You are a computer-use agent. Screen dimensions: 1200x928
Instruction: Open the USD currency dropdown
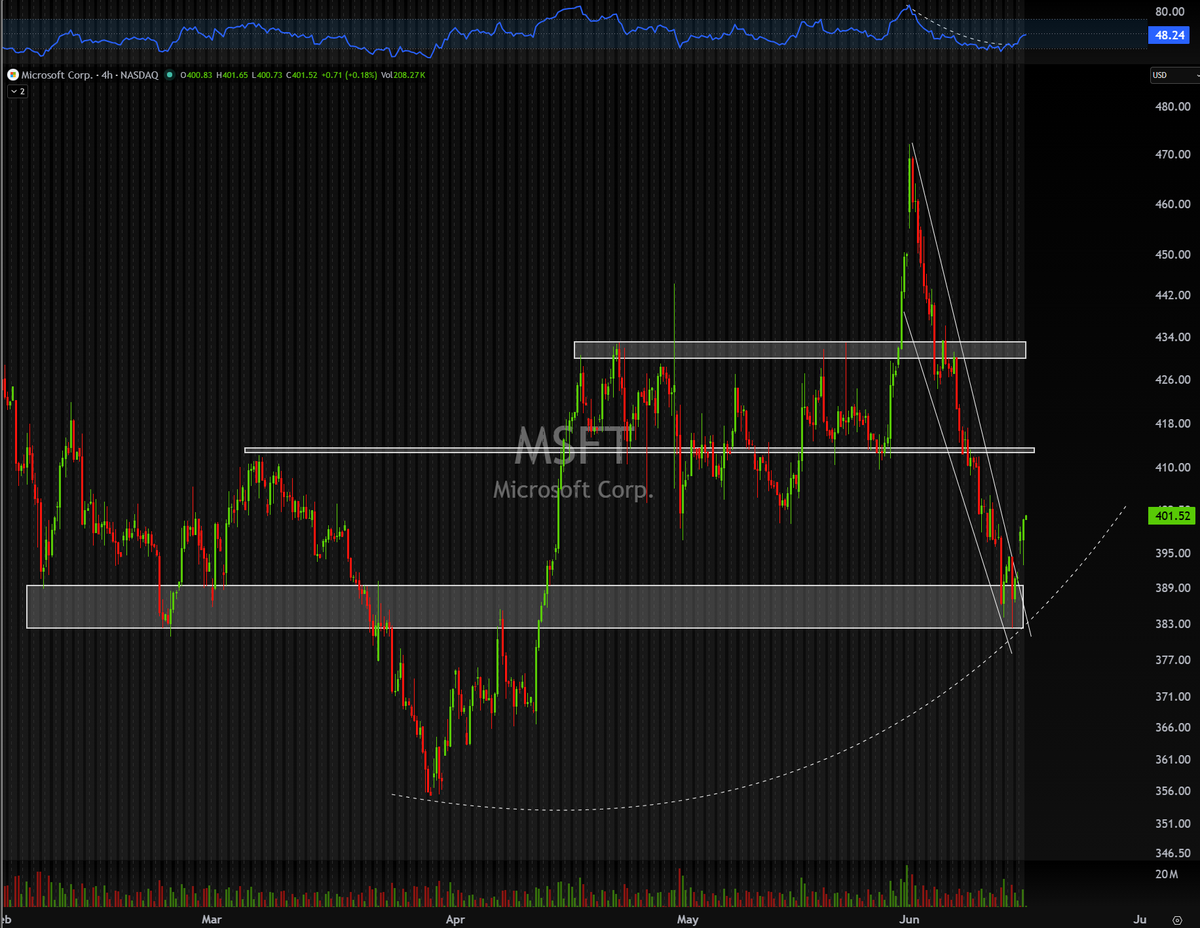1175,75
